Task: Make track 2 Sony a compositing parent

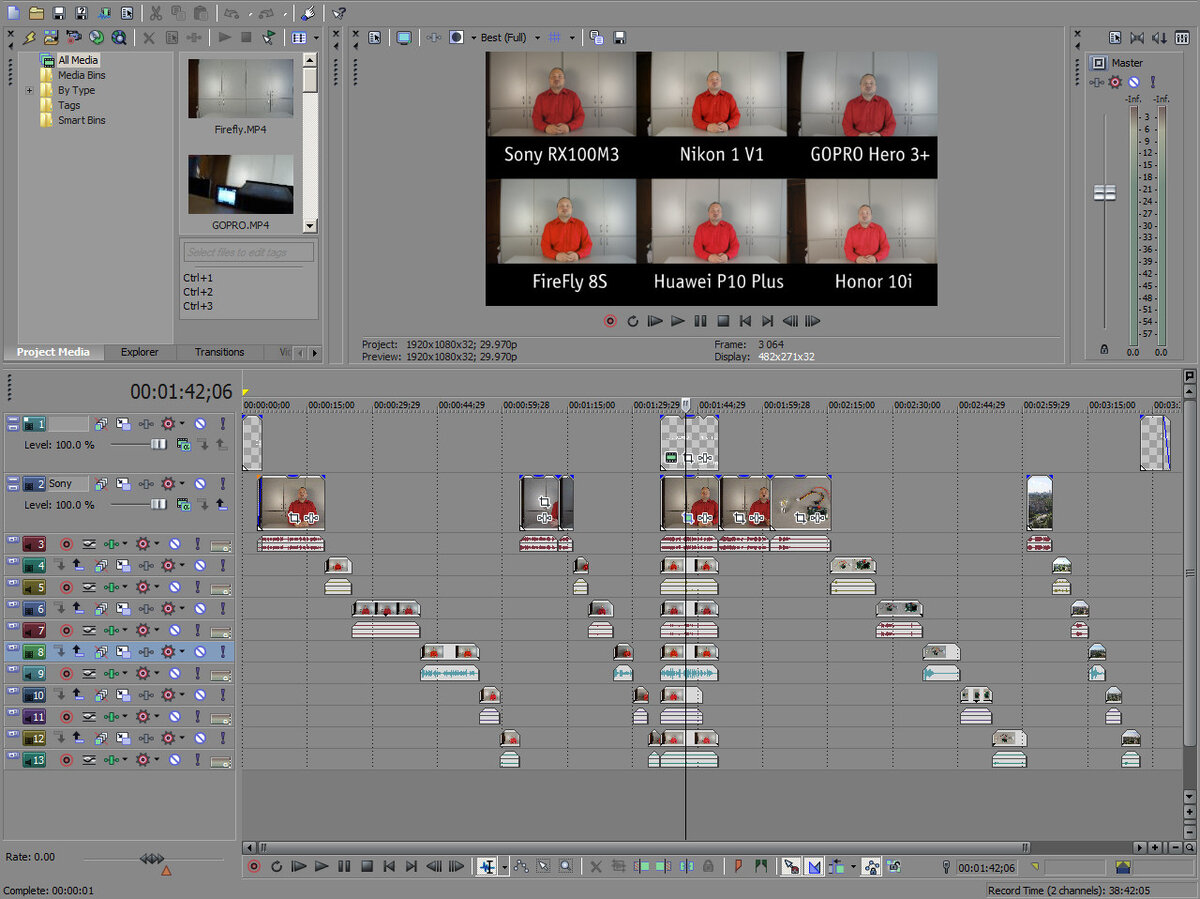Action: pyautogui.click(x=221, y=504)
